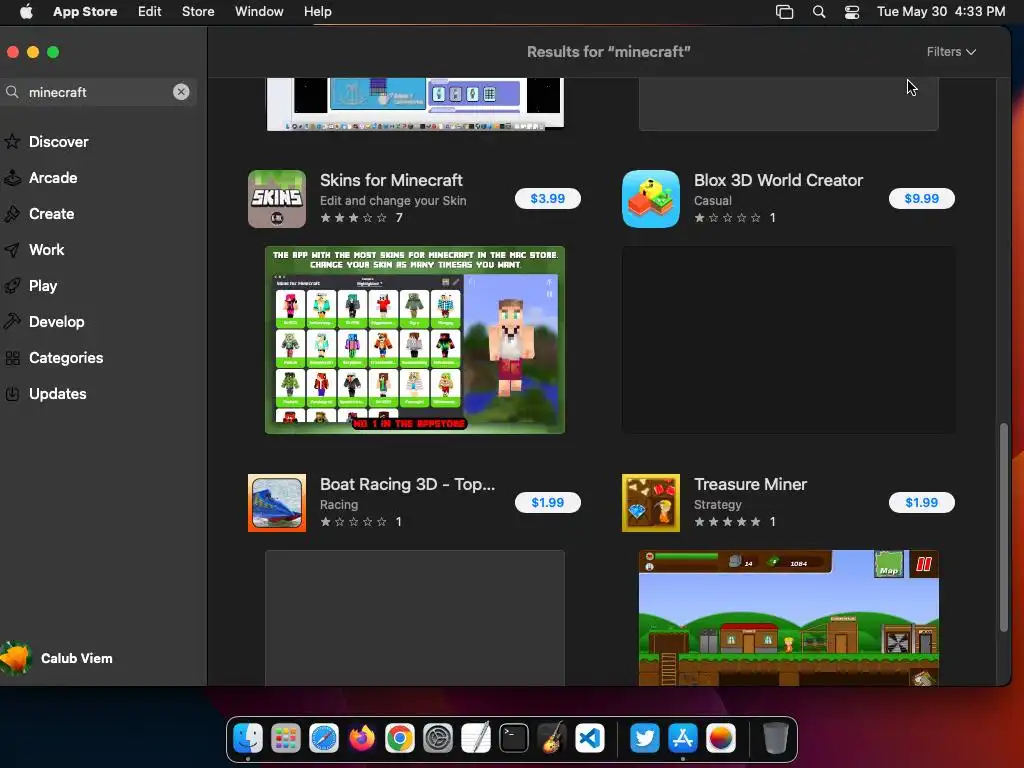The height and width of the screenshot is (768, 1024).
Task: Open Terminal from the Dock
Action: (514, 739)
